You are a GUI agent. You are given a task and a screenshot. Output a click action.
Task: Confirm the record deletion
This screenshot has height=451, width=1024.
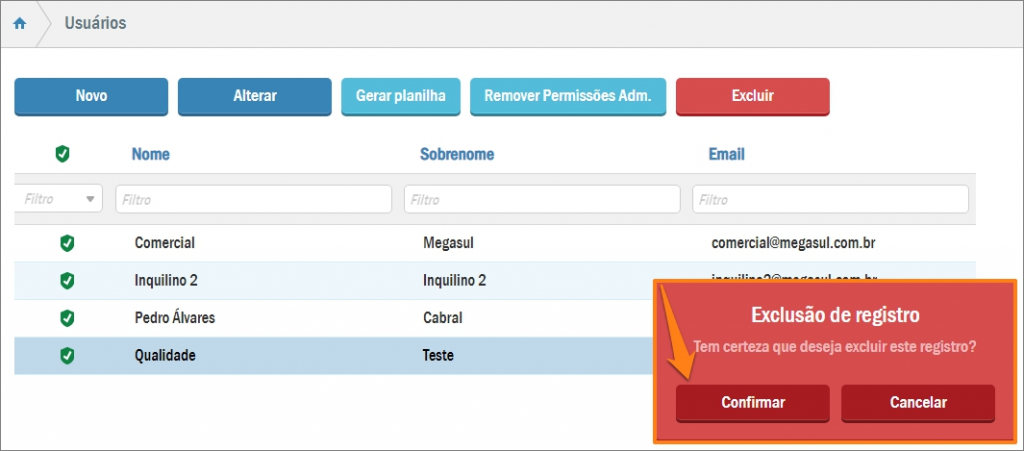752,403
